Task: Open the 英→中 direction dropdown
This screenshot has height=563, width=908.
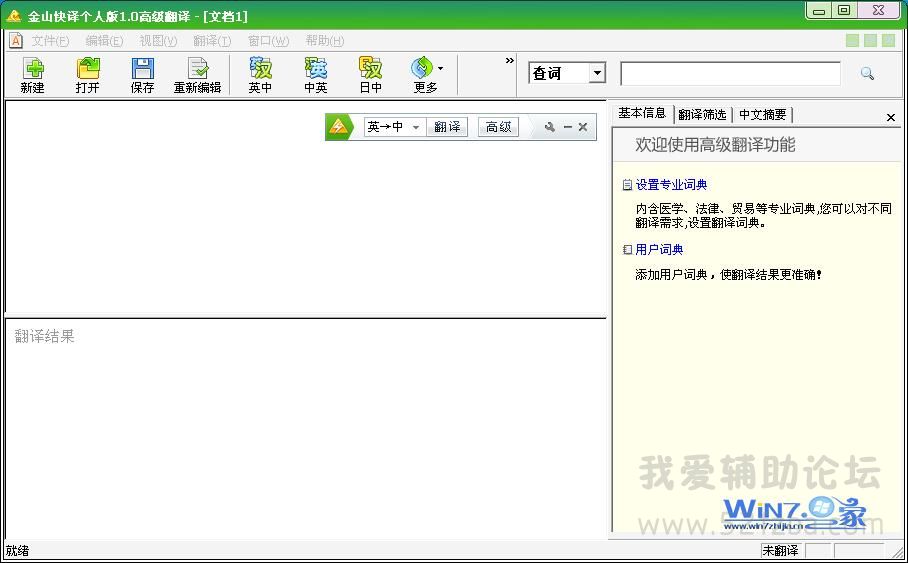Action: [416, 127]
